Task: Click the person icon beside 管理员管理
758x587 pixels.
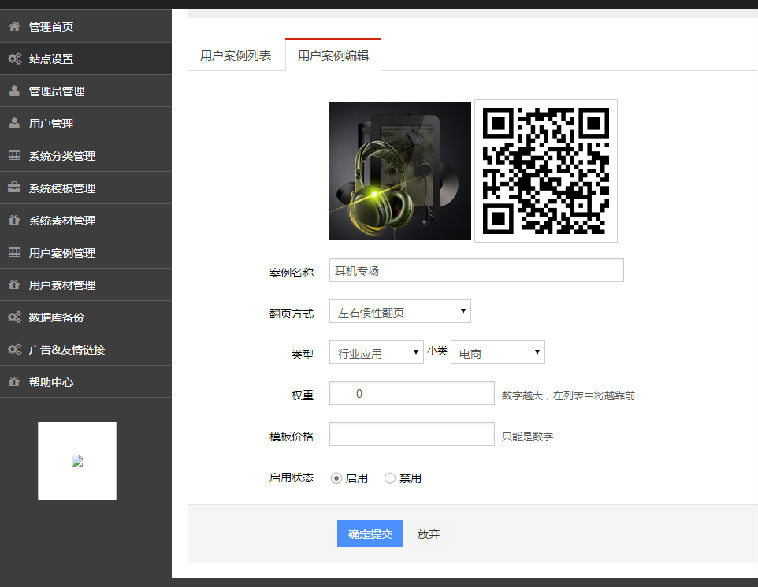Action: [14, 91]
